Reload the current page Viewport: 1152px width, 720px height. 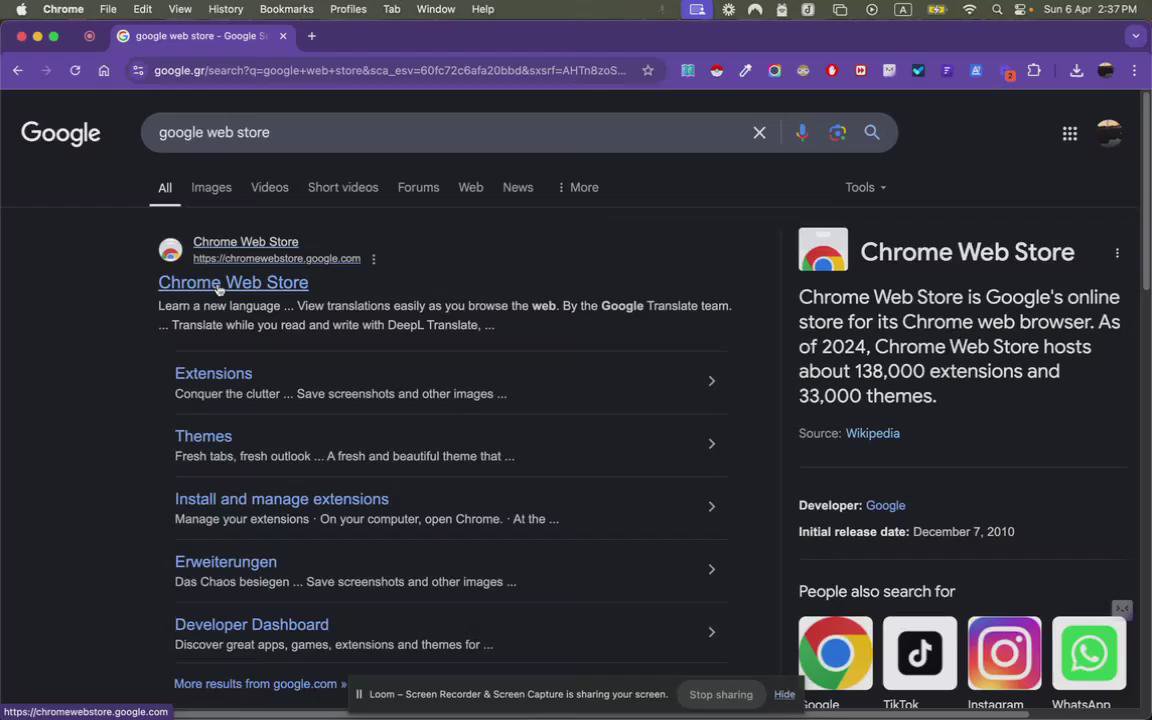pyautogui.click(x=75, y=71)
